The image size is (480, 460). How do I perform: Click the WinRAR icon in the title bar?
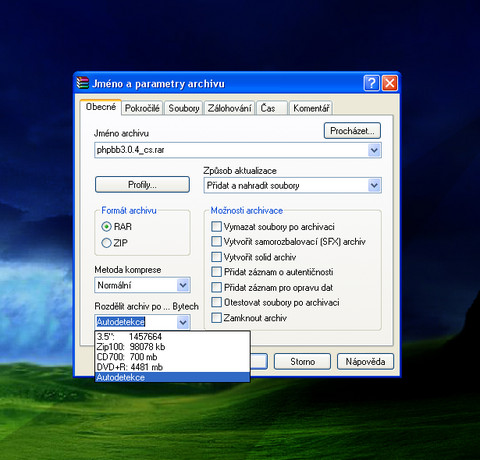tap(82, 83)
